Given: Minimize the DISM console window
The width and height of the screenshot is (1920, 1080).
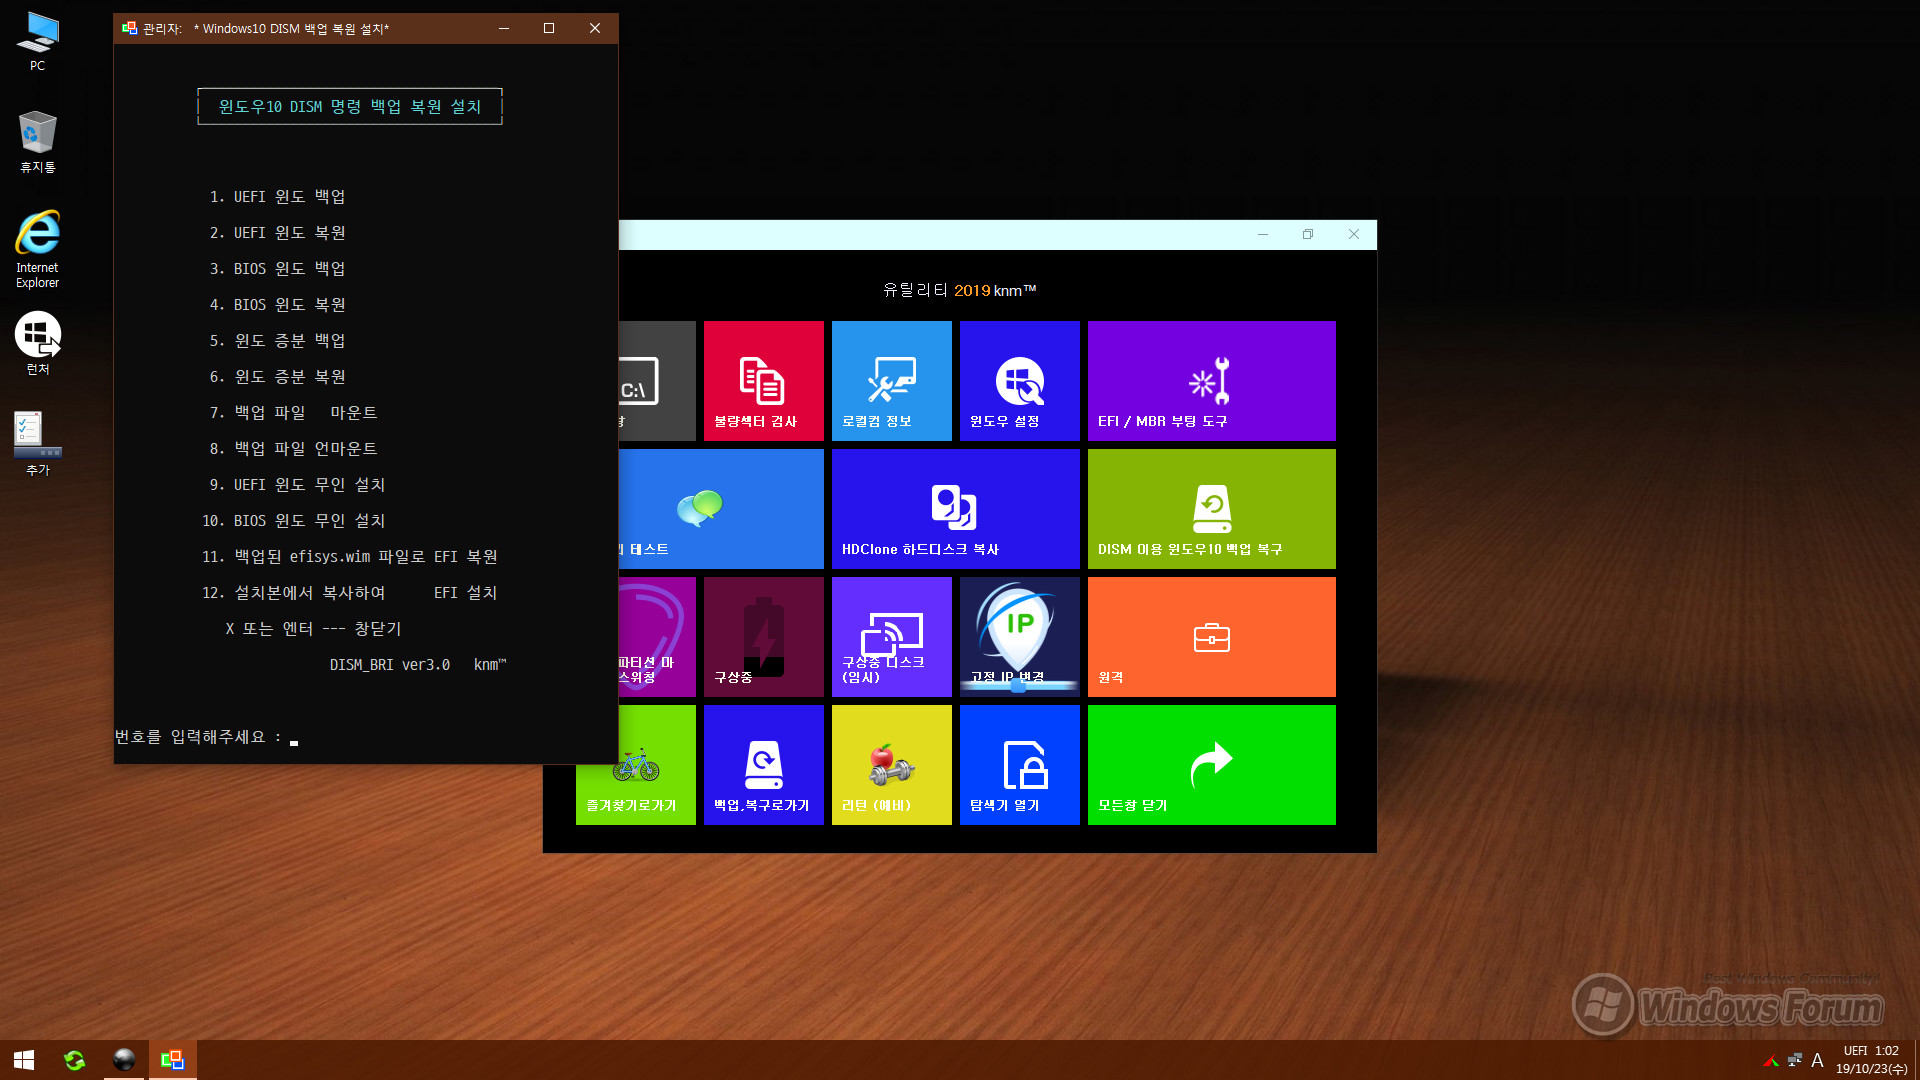Looking at the screenshot, I should coord(504,28).
